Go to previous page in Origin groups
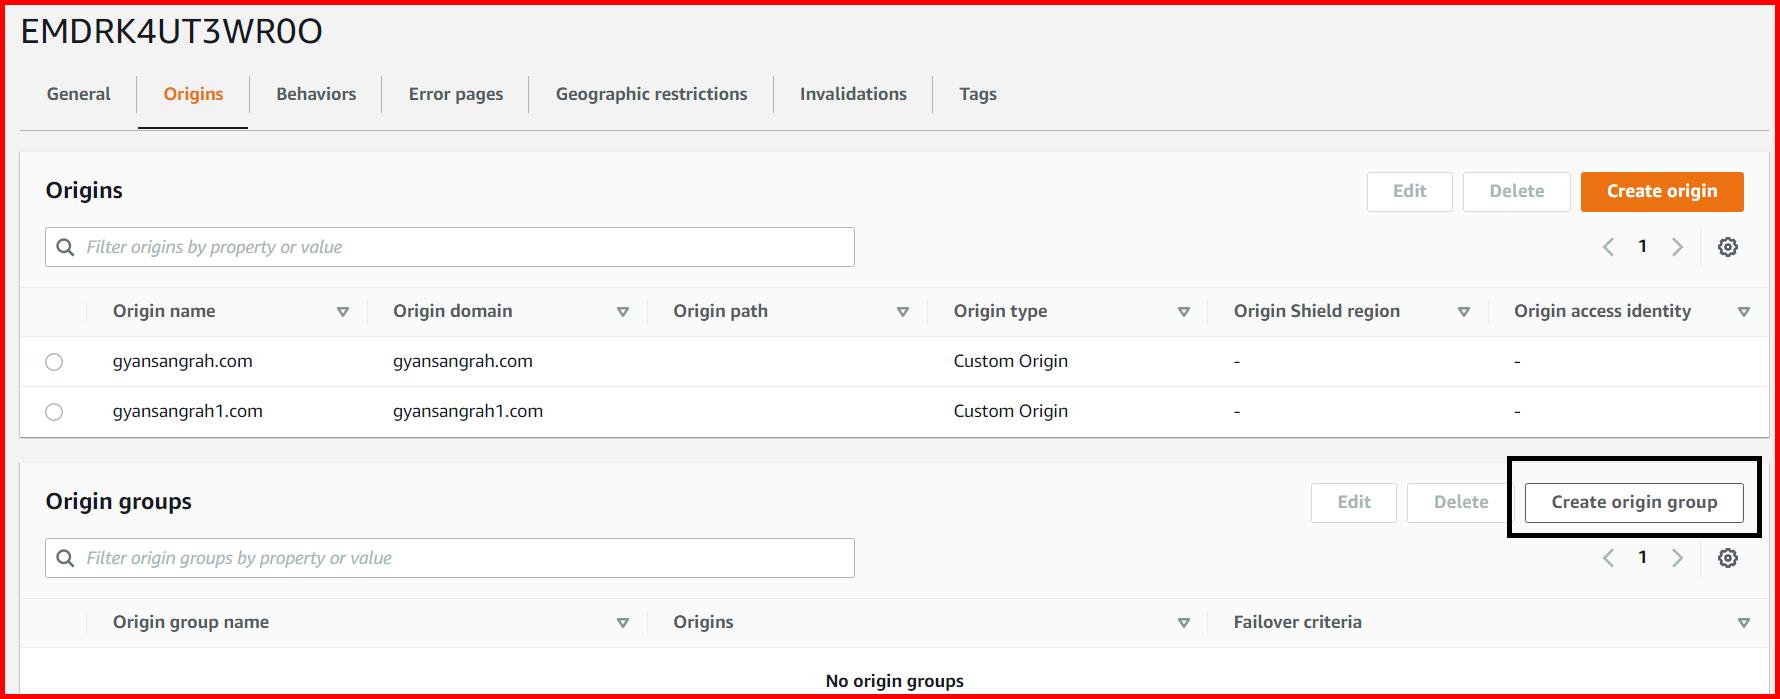The width and height of the screenshot is (1780, 699). click(x=1608, y=558)
